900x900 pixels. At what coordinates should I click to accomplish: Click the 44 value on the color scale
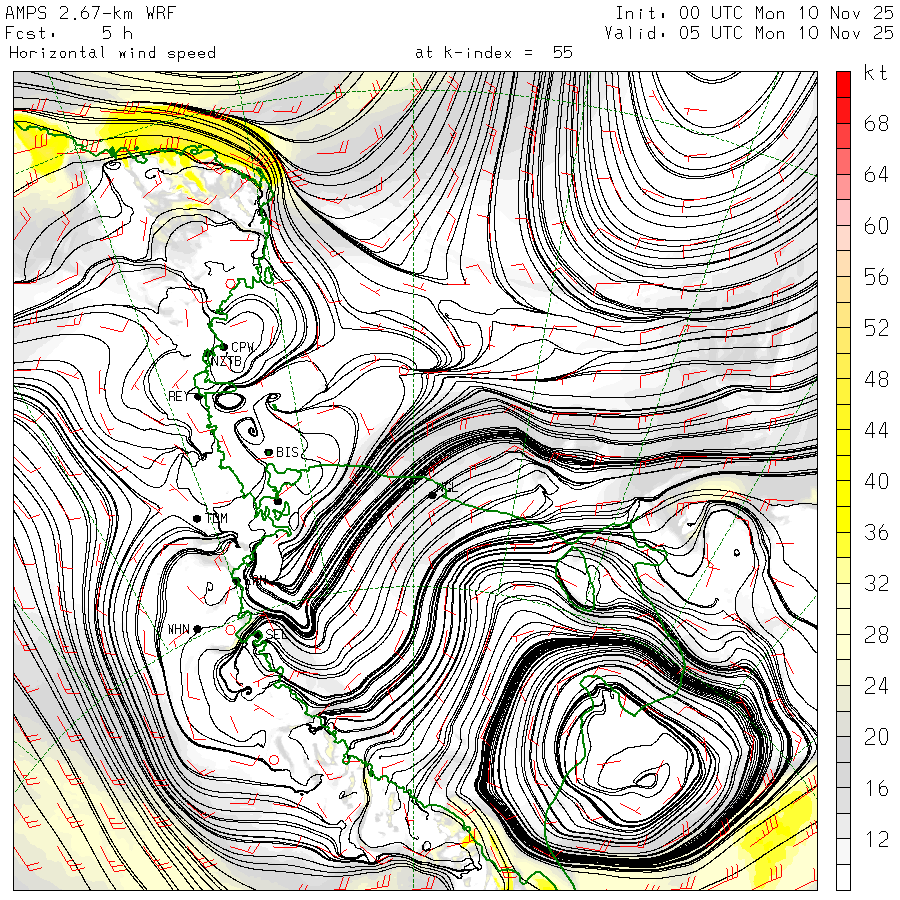[x=876, y=430]
